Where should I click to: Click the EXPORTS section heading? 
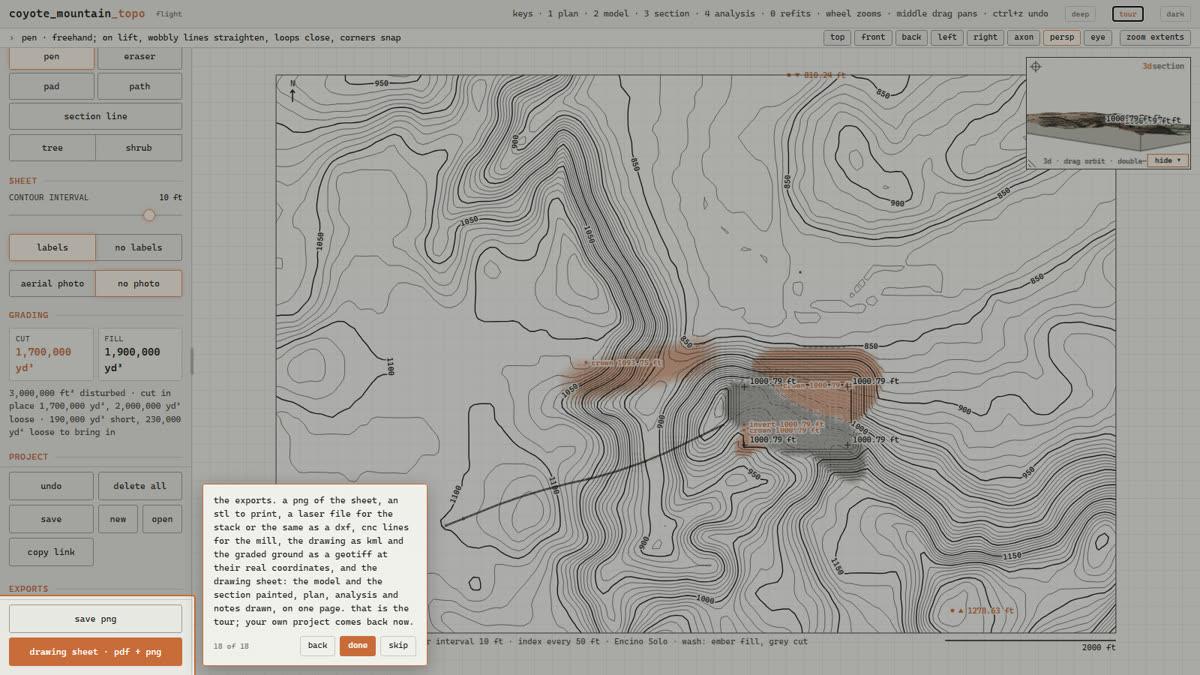coord(29,589)
